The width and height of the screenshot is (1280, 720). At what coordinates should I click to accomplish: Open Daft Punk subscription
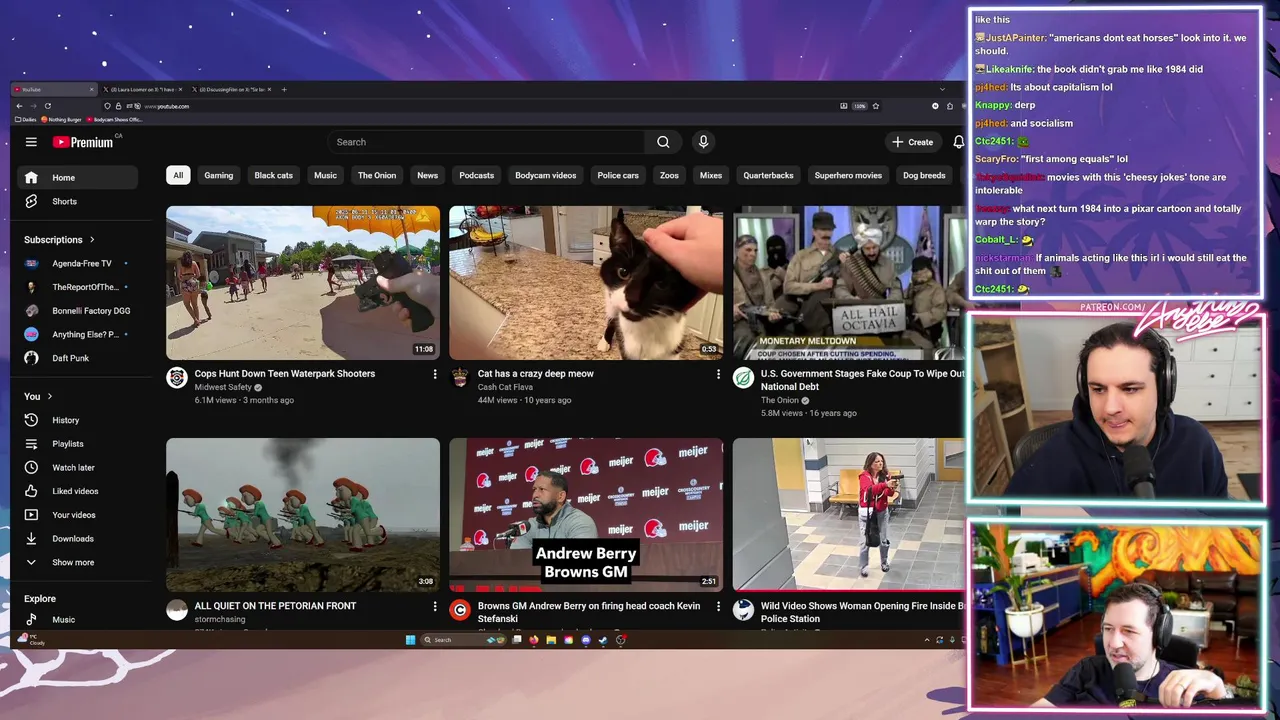[x=78, y=358]
